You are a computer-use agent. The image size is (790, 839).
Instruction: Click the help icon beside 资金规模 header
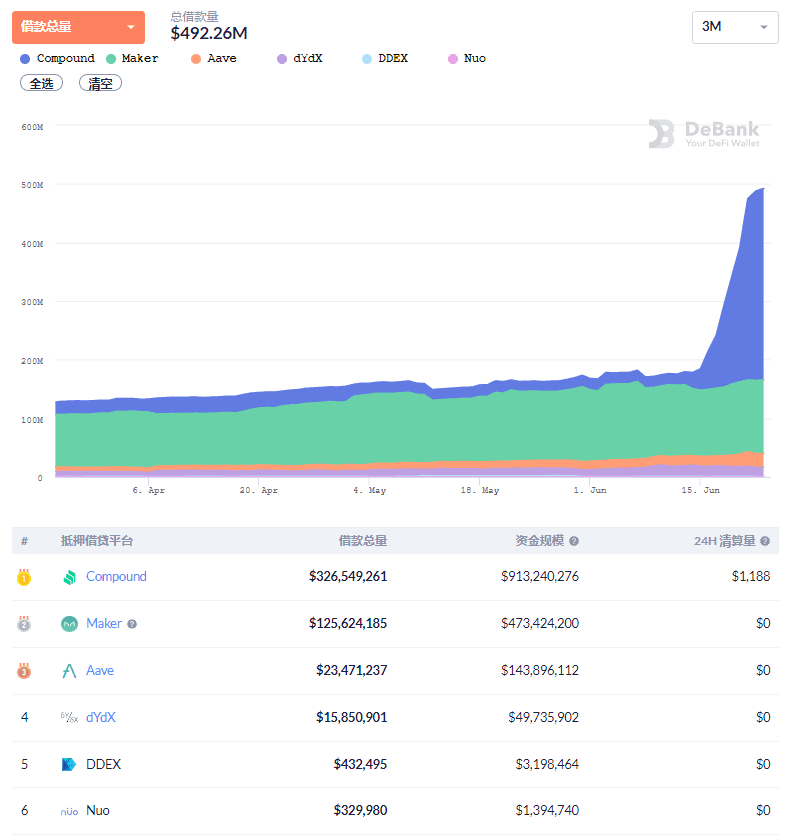(x=574, y=541)
